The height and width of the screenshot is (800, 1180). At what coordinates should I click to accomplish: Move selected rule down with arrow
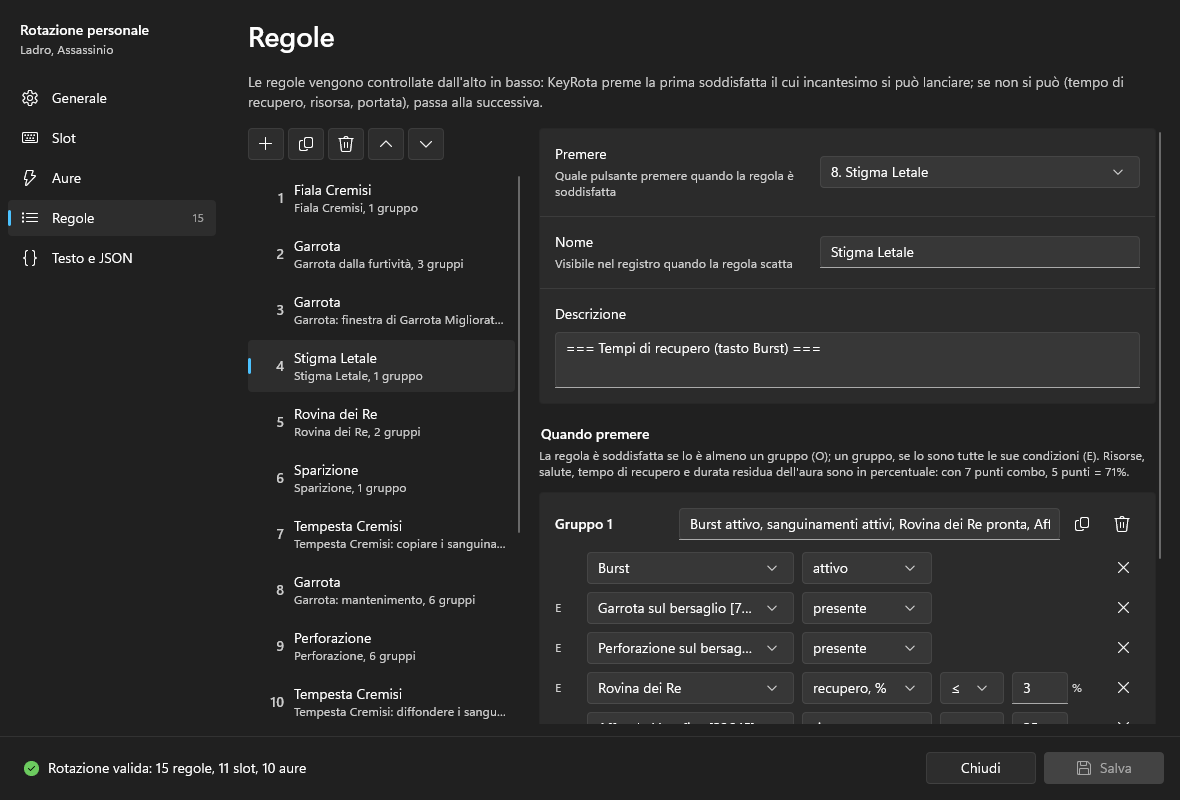(x=425, y=144)
